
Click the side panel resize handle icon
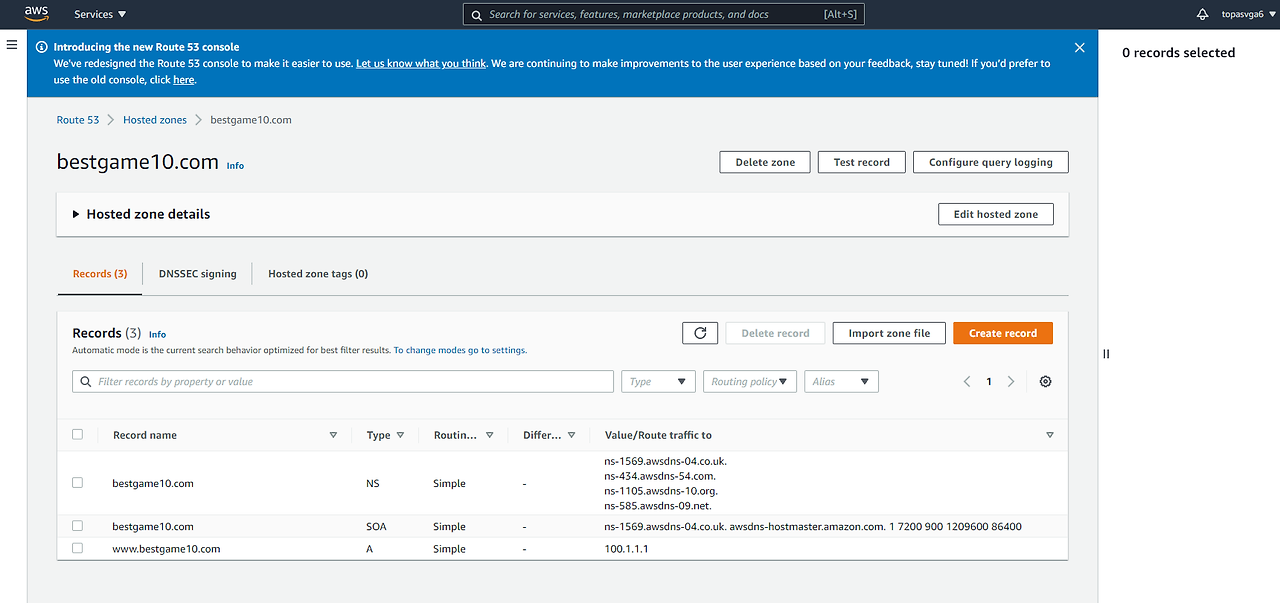click(x=1106, y=353)
